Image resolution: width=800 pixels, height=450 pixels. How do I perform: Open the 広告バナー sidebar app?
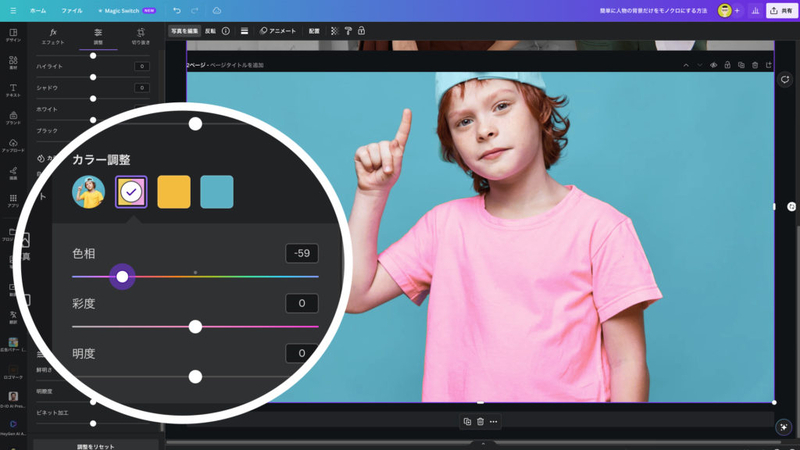(13, 344)
